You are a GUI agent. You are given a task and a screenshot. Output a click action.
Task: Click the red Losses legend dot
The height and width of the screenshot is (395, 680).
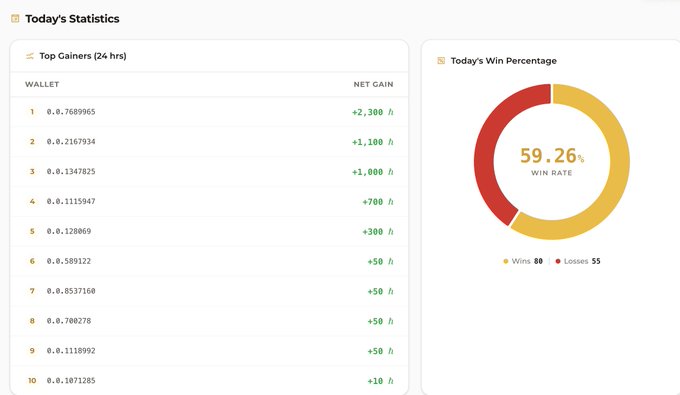pyautogui.click(x=558, y=261)
